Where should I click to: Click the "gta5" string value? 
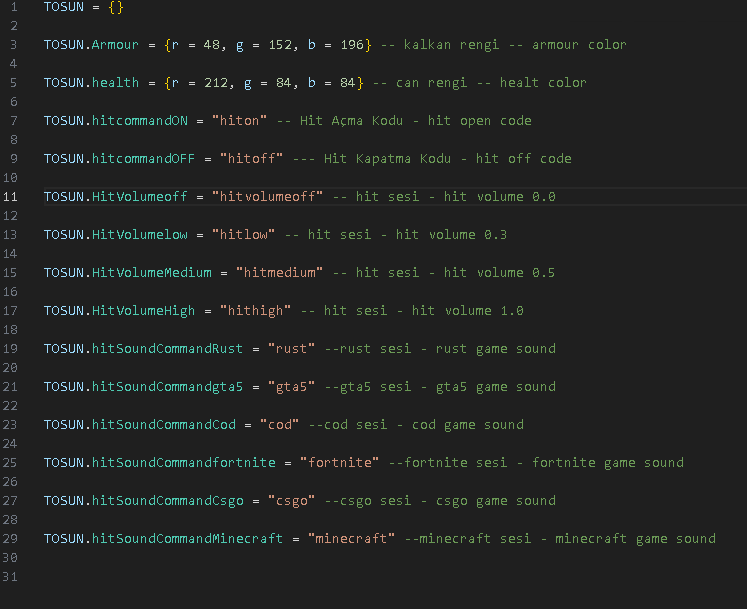[291, 387]
